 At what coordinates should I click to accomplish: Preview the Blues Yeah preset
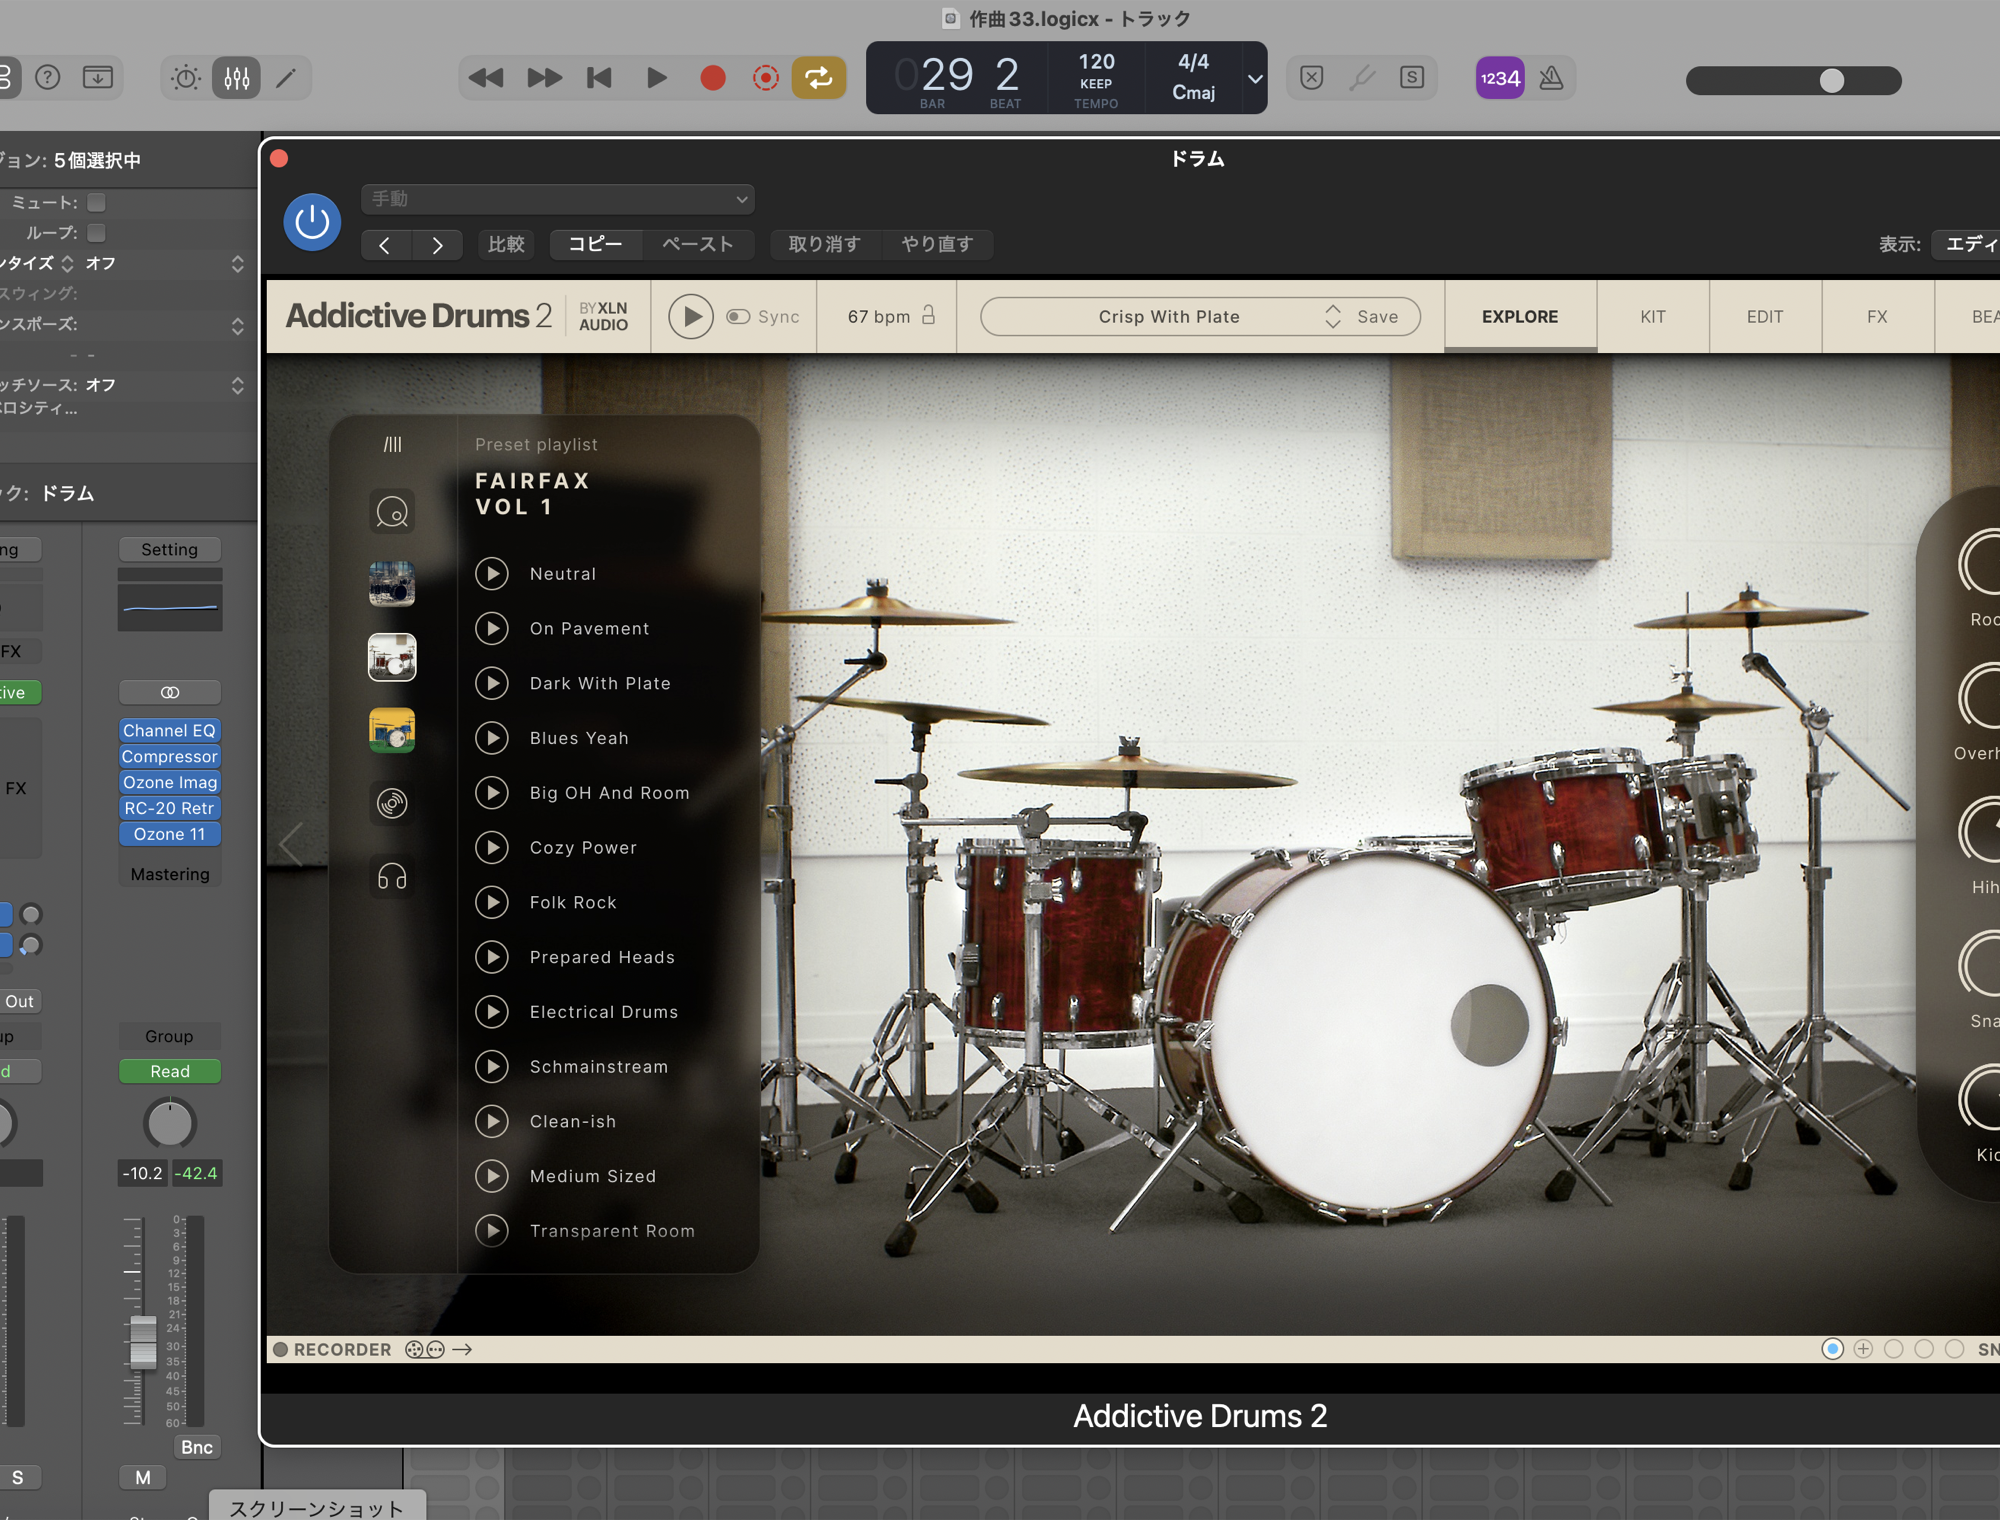tap(491, 738)
